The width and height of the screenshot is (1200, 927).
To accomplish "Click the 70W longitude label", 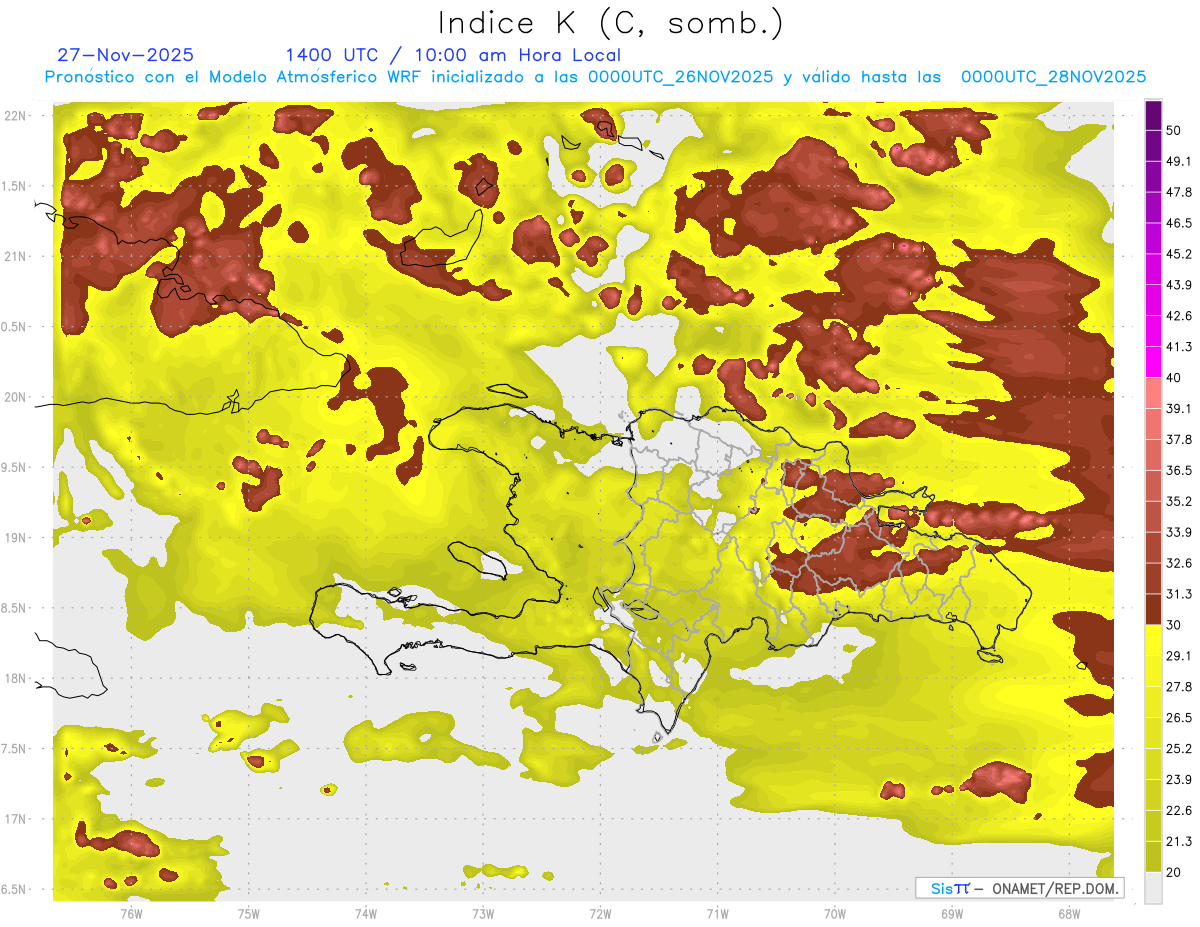I will tap(835, 914).
